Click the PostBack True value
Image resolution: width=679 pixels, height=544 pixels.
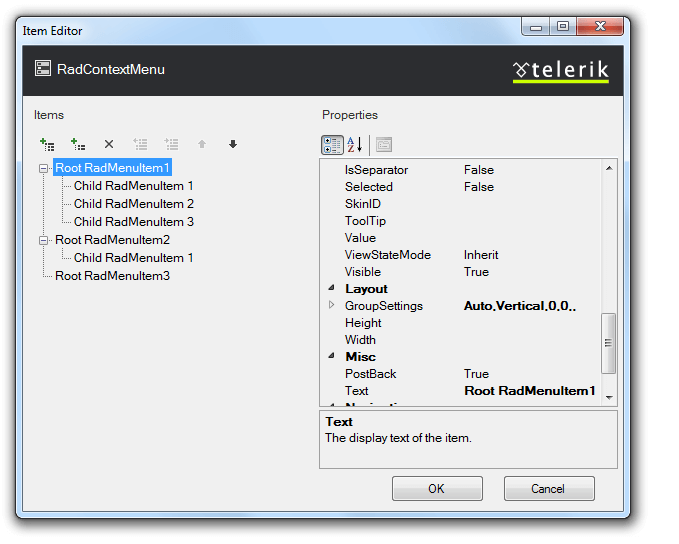tap(476, 373)
